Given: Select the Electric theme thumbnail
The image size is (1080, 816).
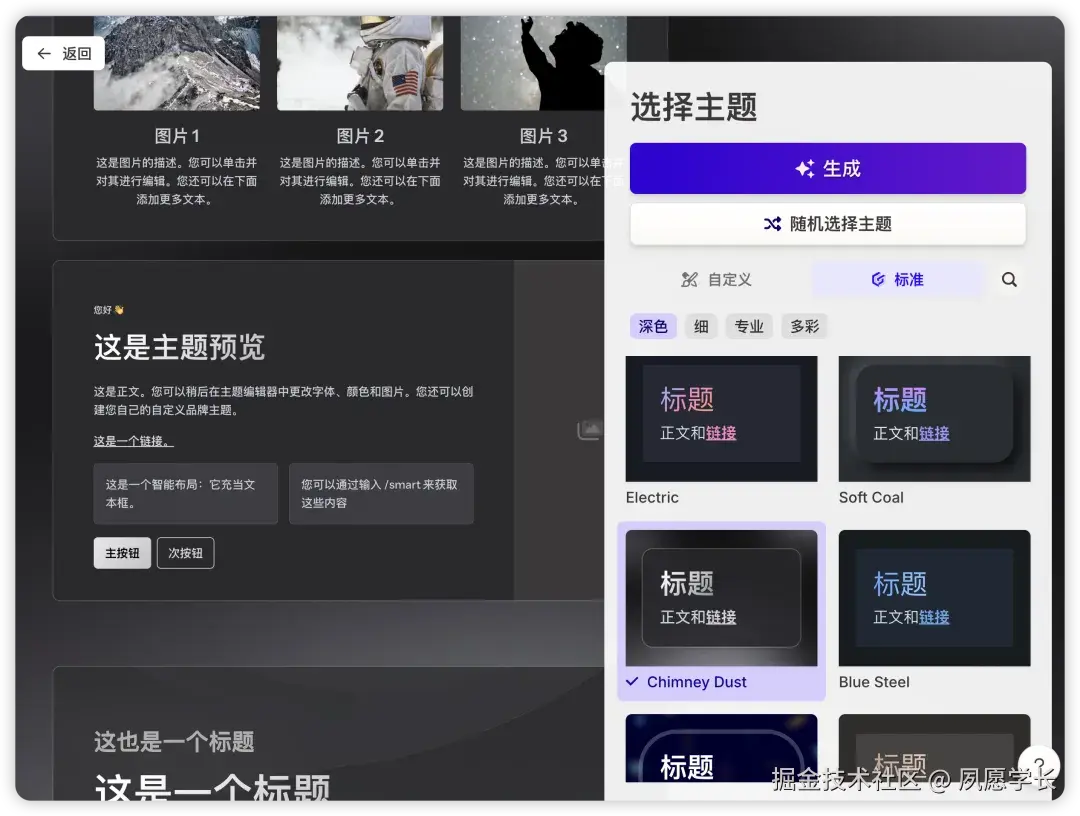Looking at the screenshot, I should point(721,418).
